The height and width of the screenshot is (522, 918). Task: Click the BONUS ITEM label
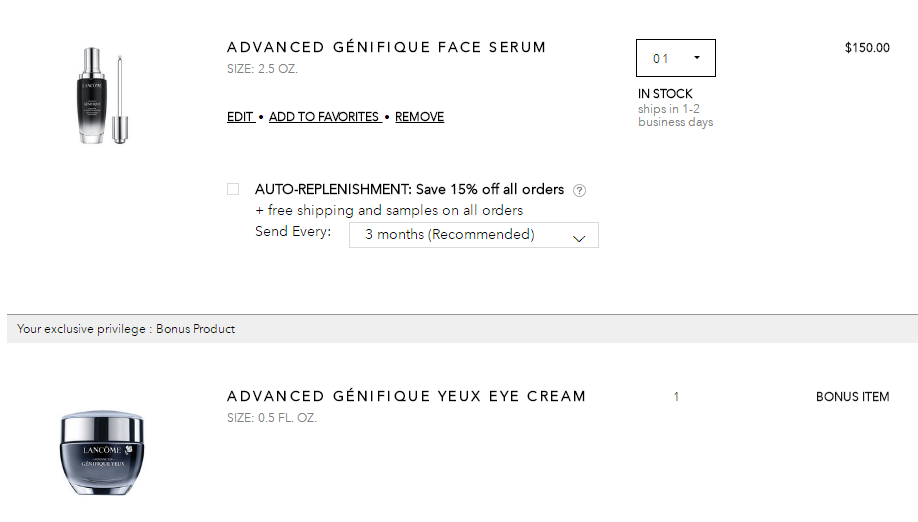click(x=852, y=397)
